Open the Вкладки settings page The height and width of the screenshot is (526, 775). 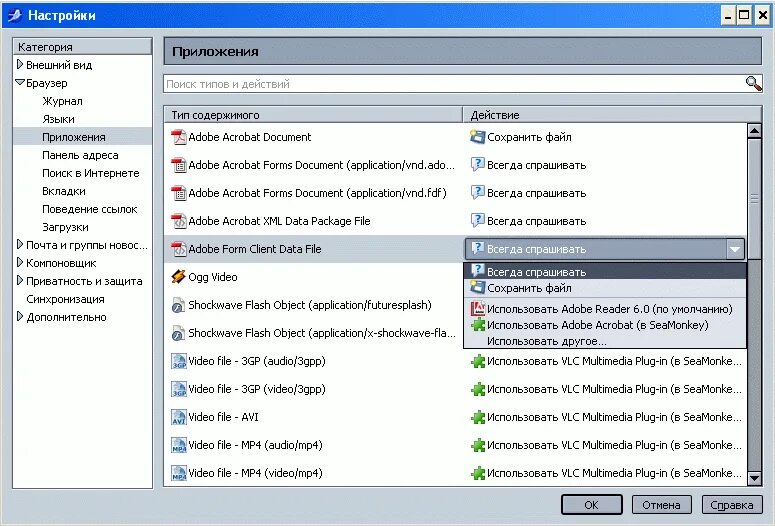click(x=64, y=191)
